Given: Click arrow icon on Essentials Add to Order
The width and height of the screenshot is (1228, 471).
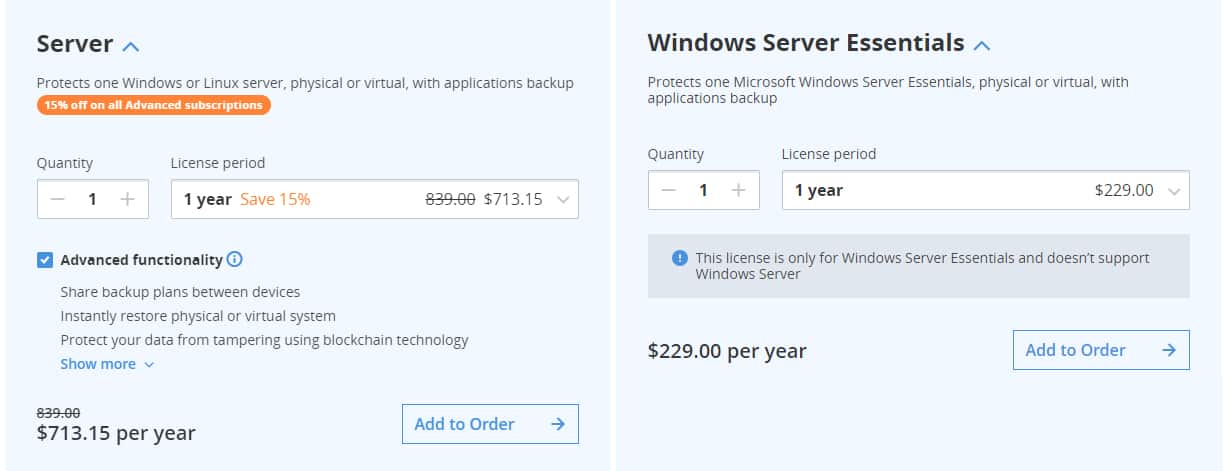Looking at the screenshot, I should [x=1169, y=350].
